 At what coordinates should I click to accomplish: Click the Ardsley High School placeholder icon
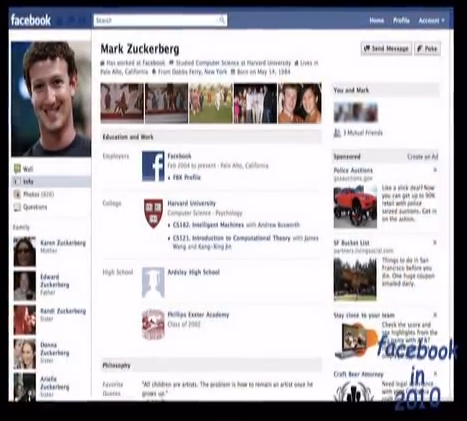pyautogui.click(x=153, y=282)
